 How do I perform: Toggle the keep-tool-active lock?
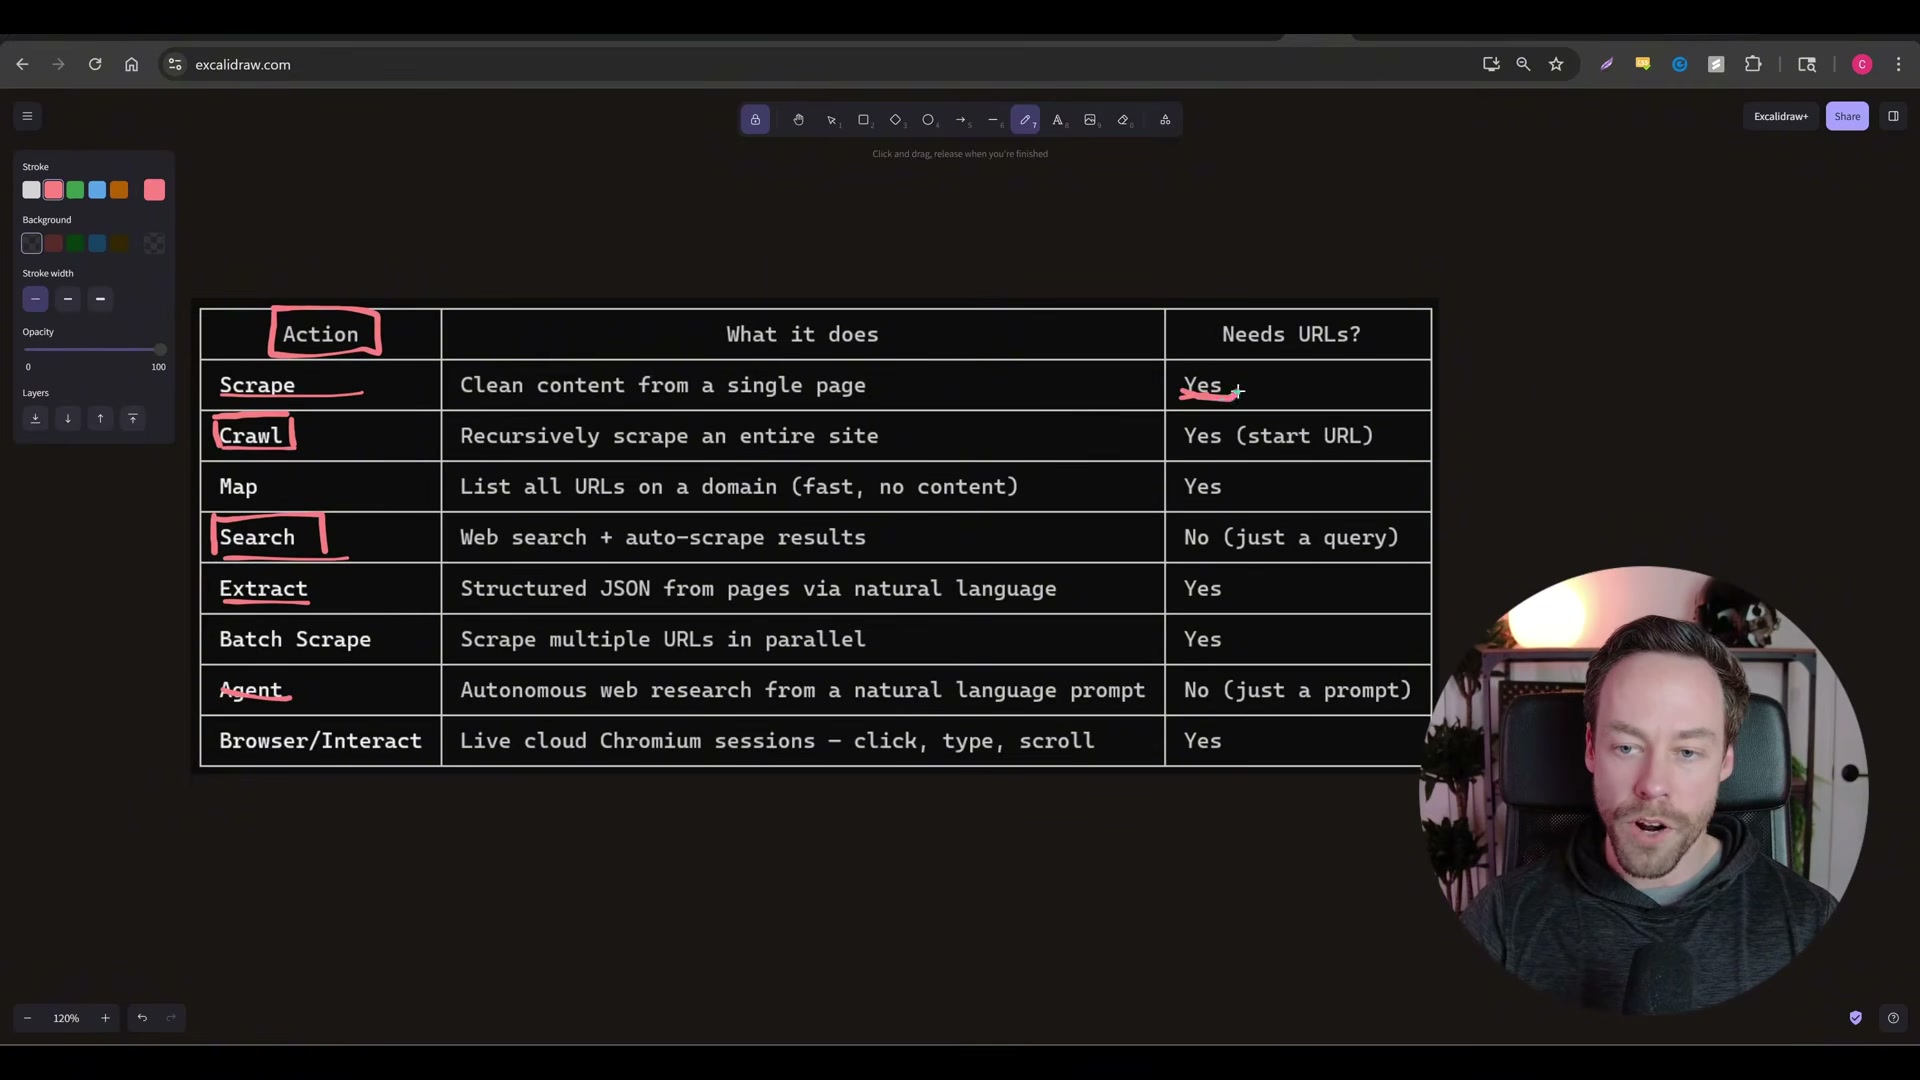[755, 119]
